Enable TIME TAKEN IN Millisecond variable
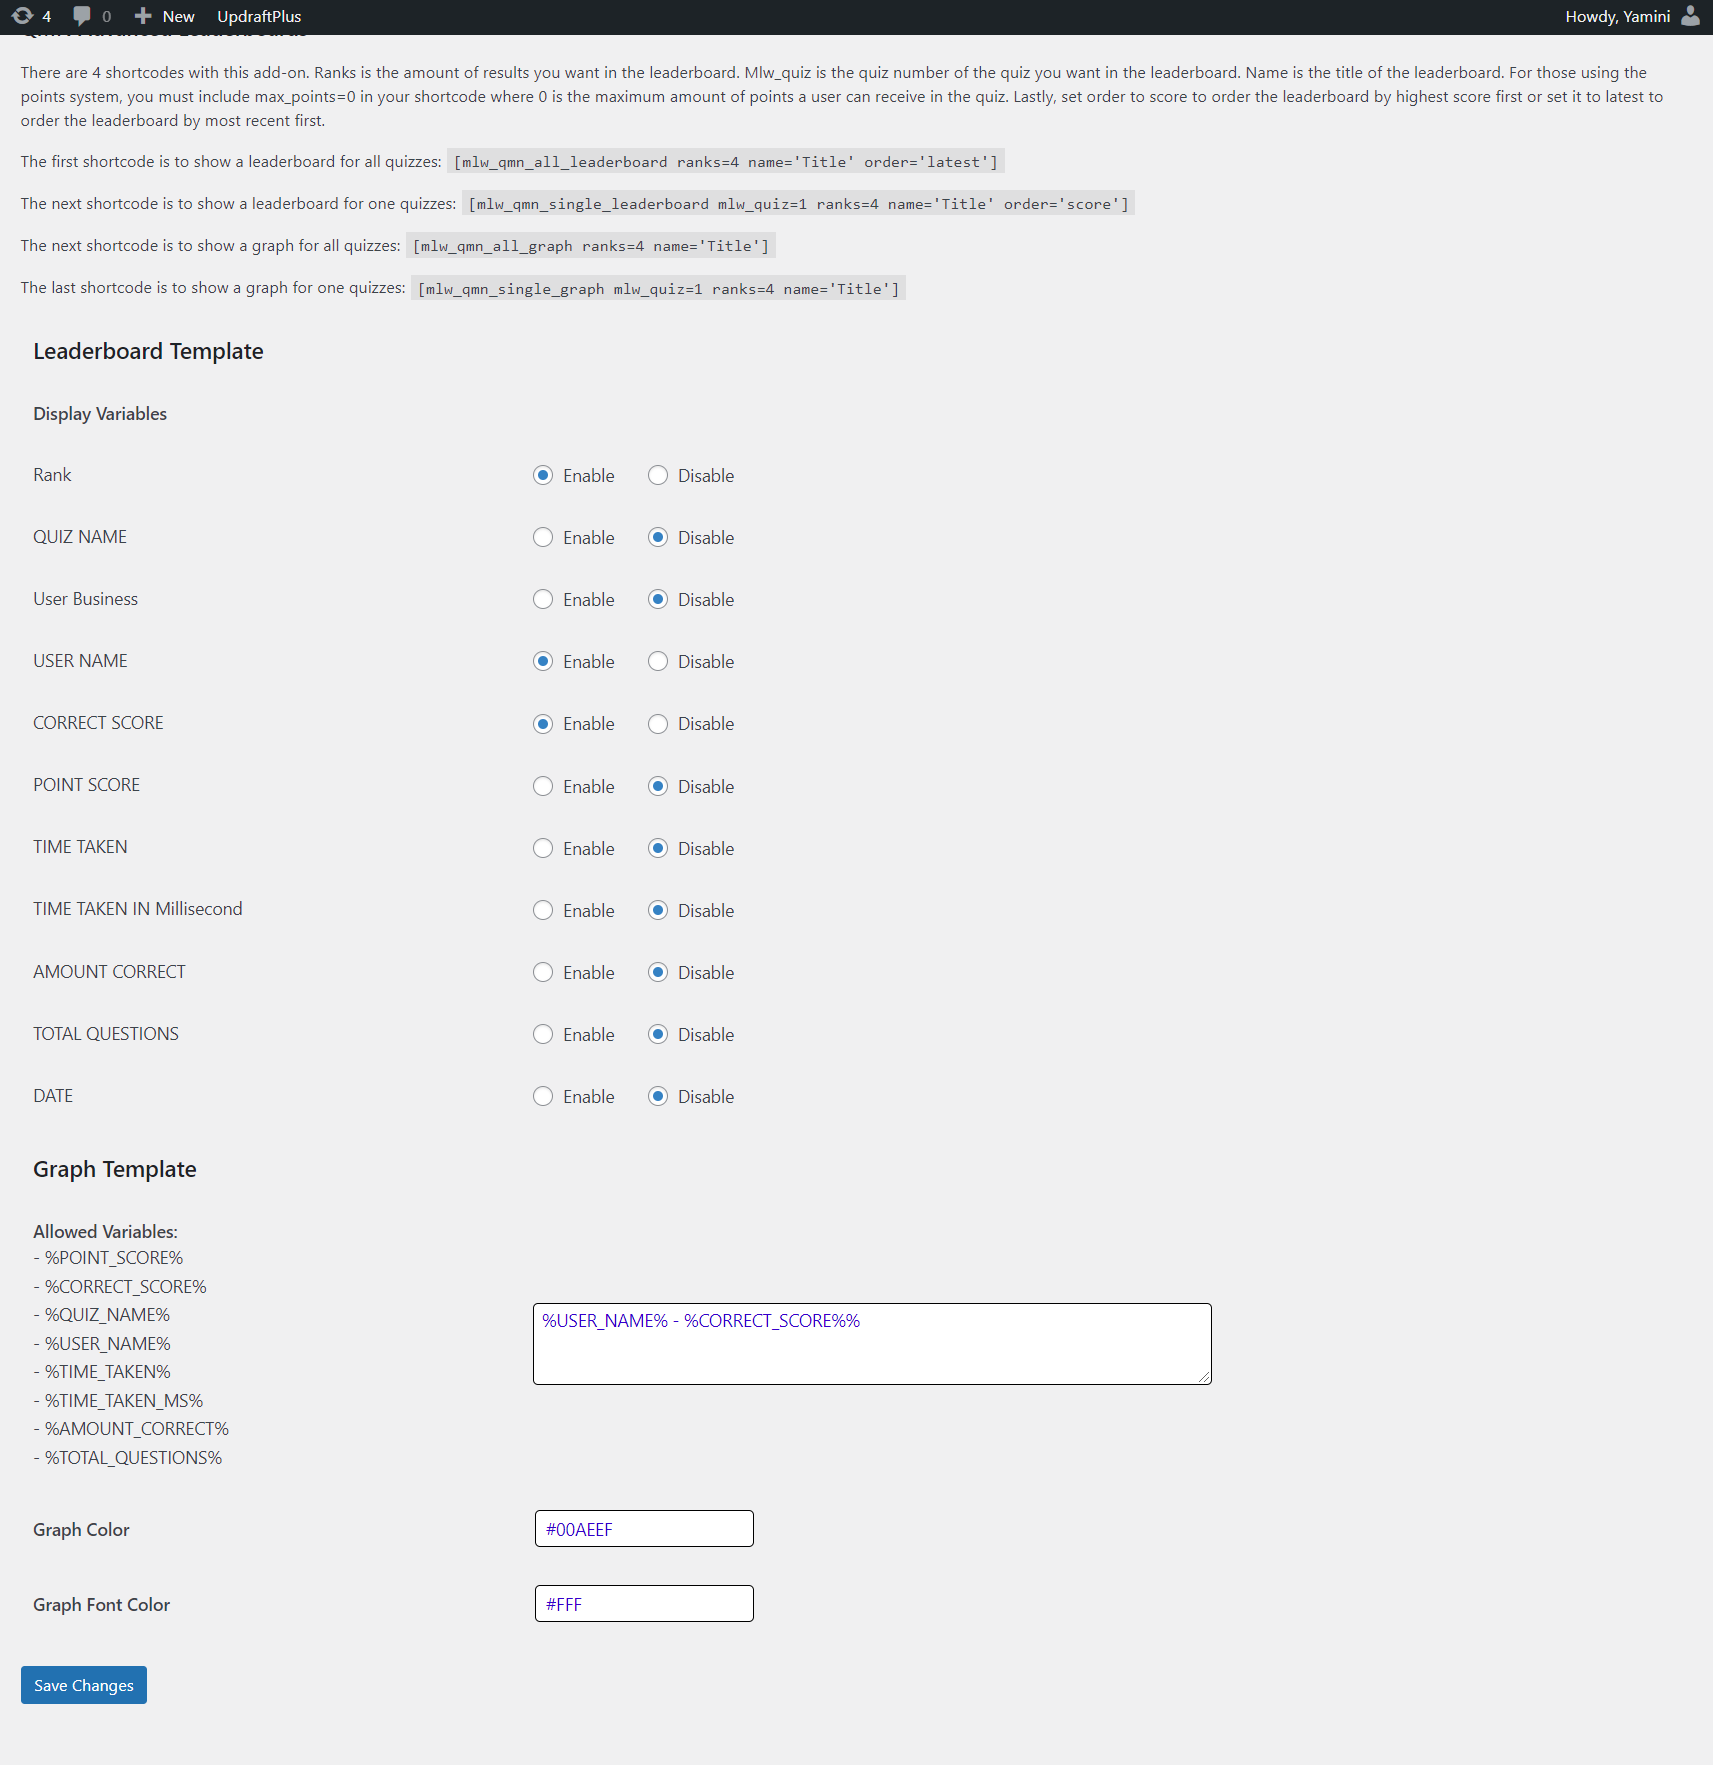The width and height of the screenshot is (1714, 1765). click(543, 910)
